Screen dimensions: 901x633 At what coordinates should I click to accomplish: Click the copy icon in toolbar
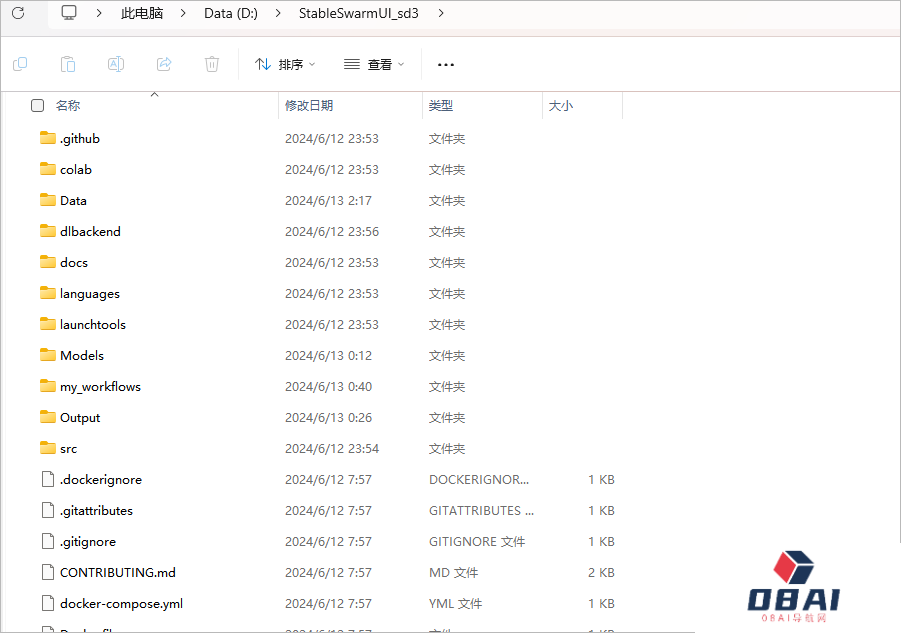pos(20,64)
